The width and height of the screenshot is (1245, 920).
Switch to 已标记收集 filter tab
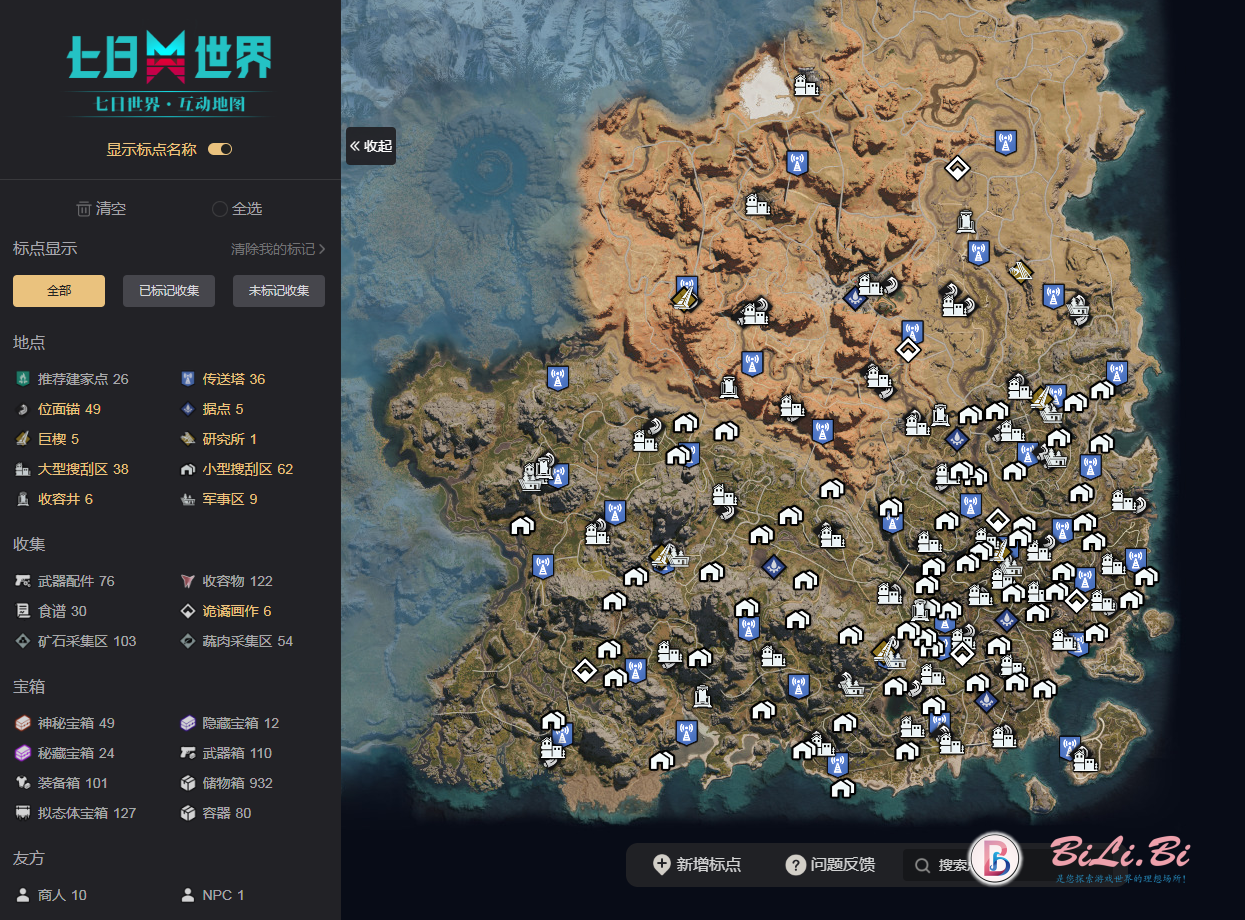click(x=169, y=291)
